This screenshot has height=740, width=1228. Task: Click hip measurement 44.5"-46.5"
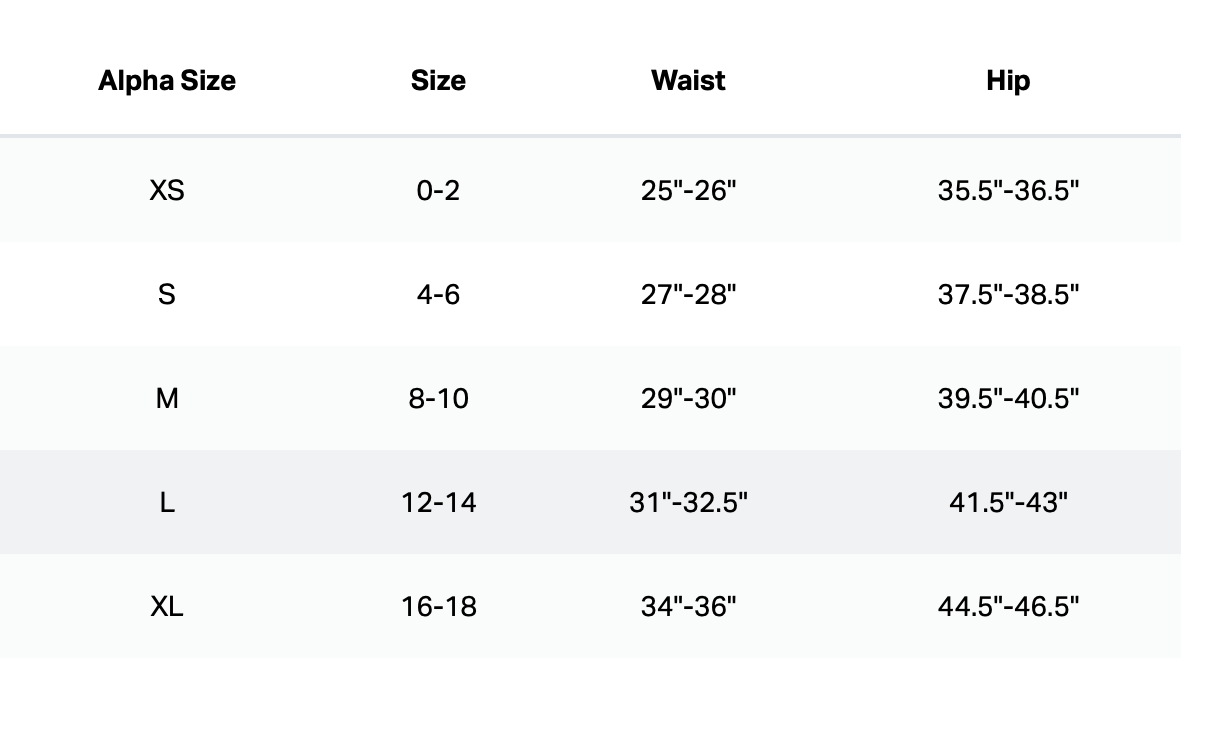click(1008, 606)
